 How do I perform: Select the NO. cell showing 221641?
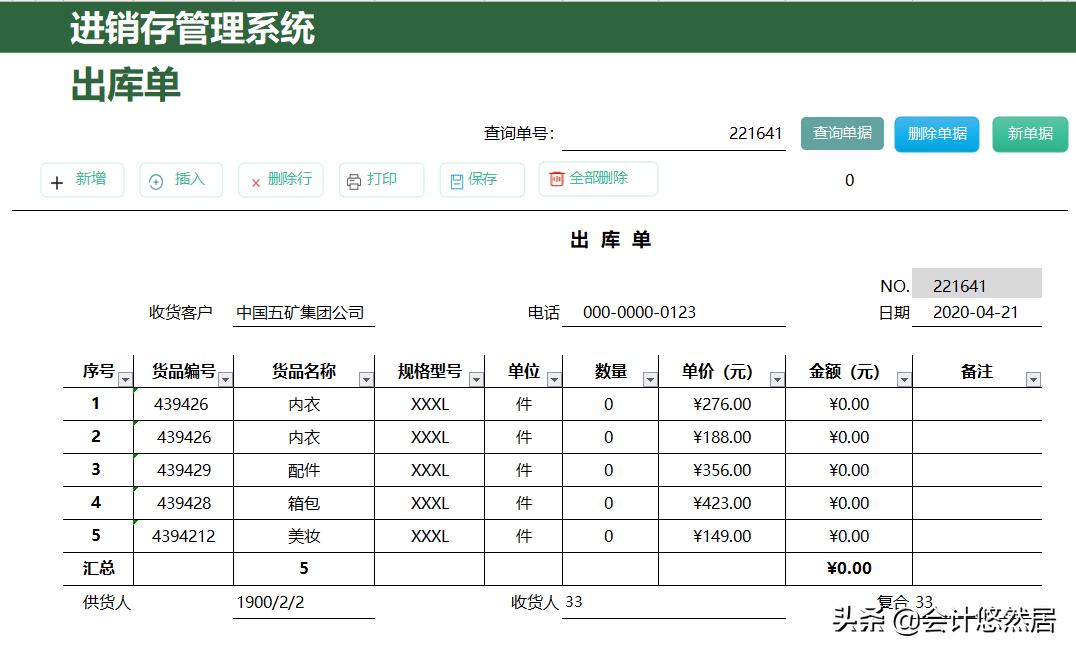click(977, 283)
